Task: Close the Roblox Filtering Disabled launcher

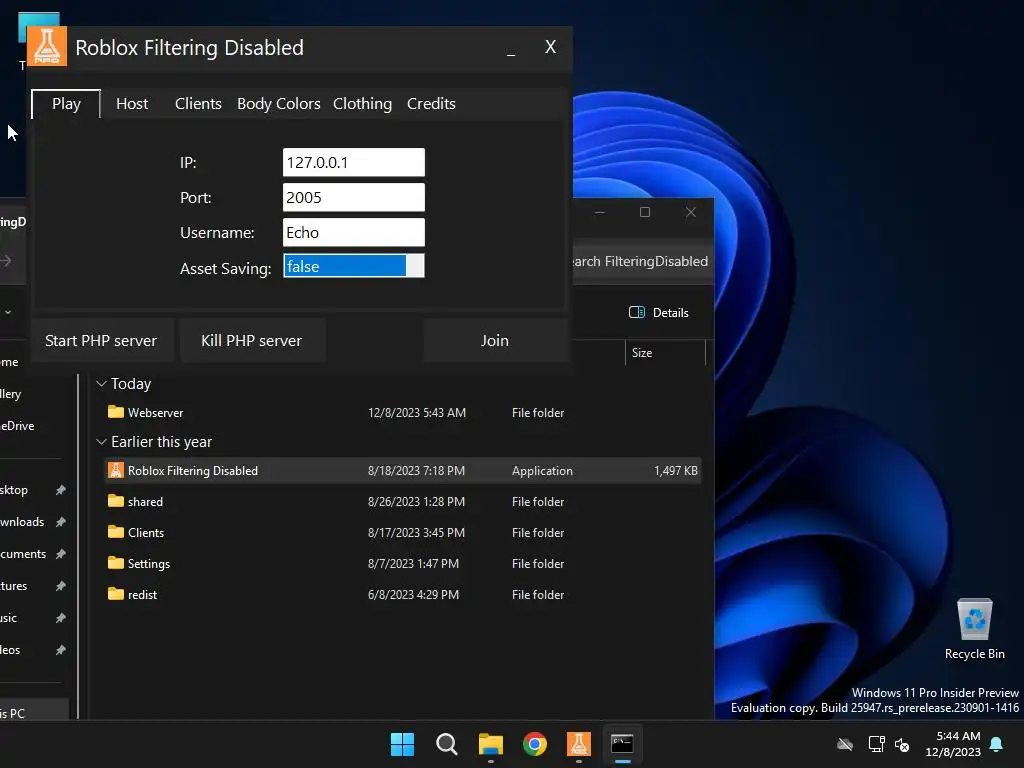Action: pos(551,47)
